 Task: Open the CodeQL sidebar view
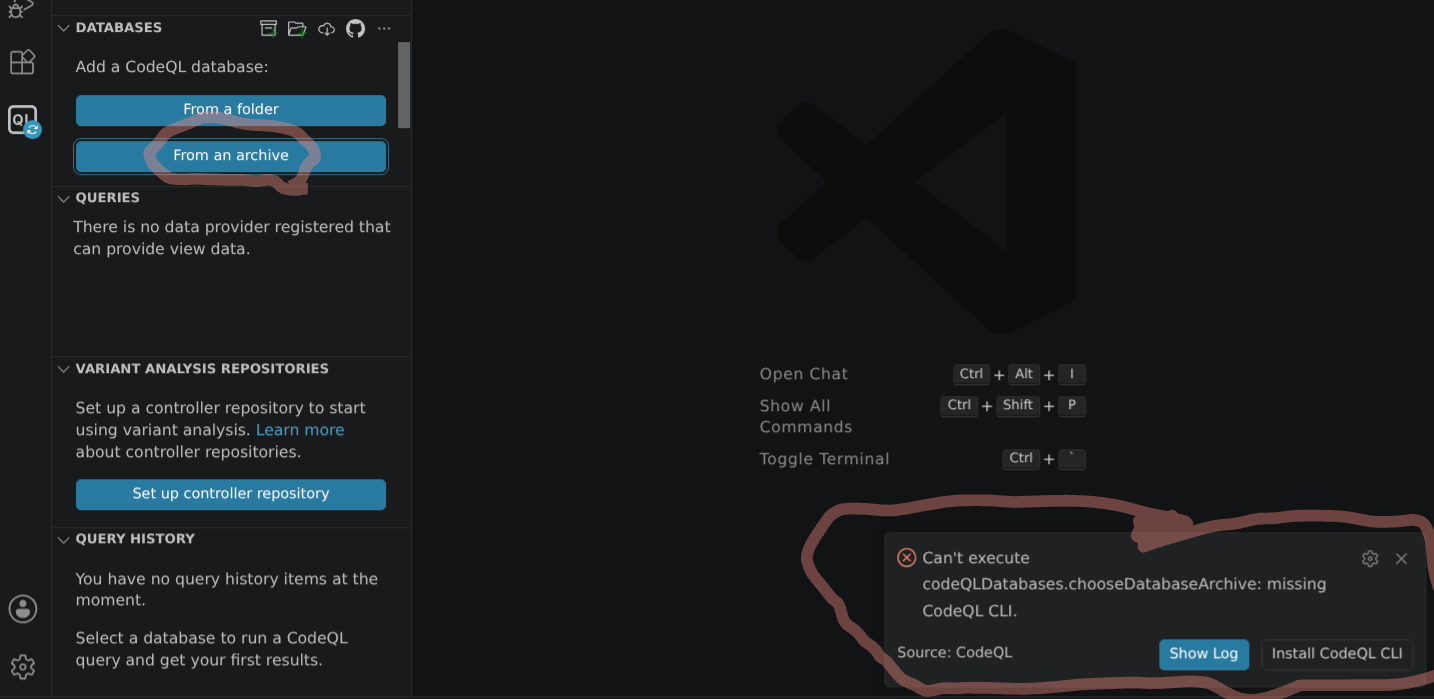pos(22,121)
